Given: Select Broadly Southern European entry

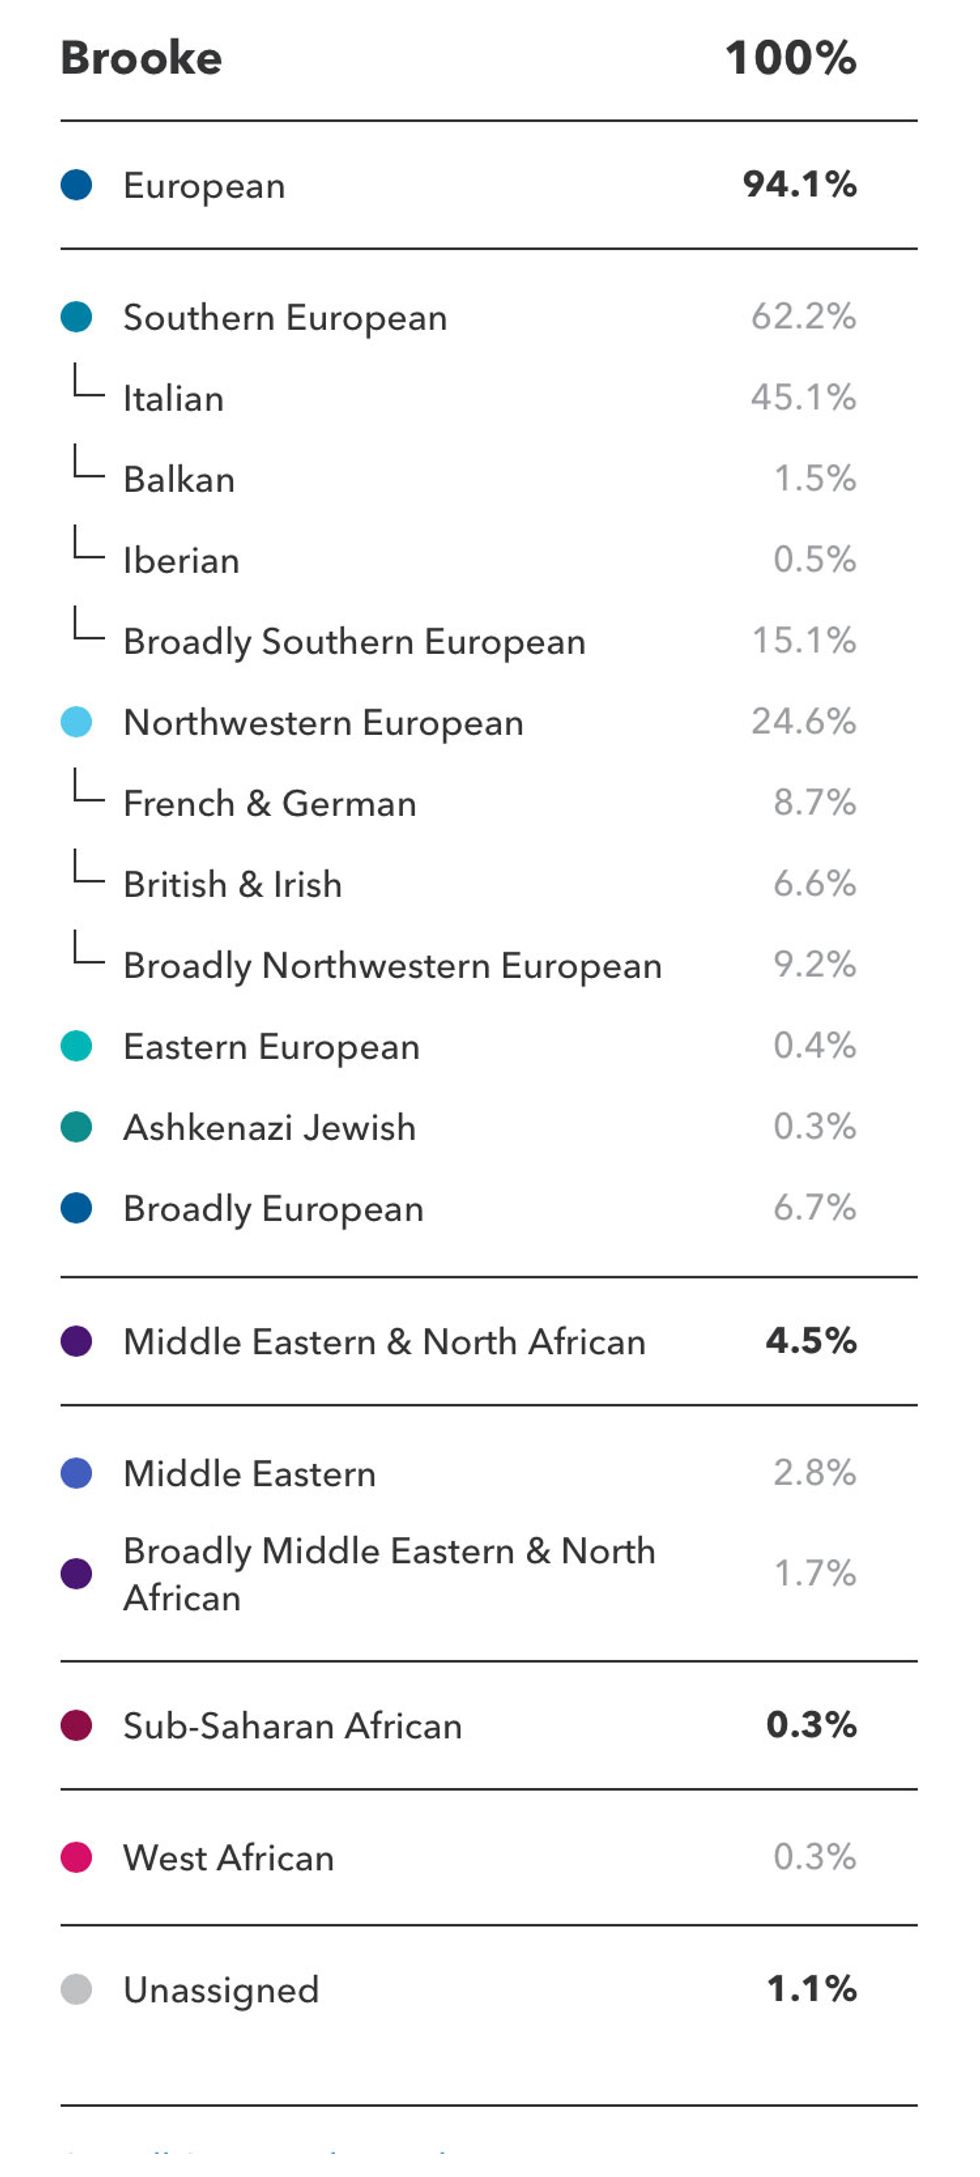Looking at the screenshot, I should coord(488,641).
